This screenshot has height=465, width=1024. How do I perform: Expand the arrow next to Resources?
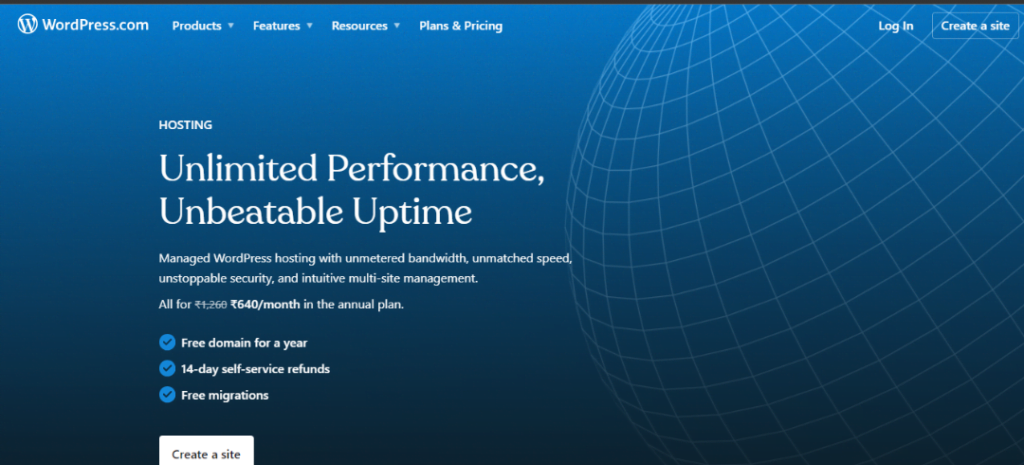pyautogui.click(x=397, y=26)
